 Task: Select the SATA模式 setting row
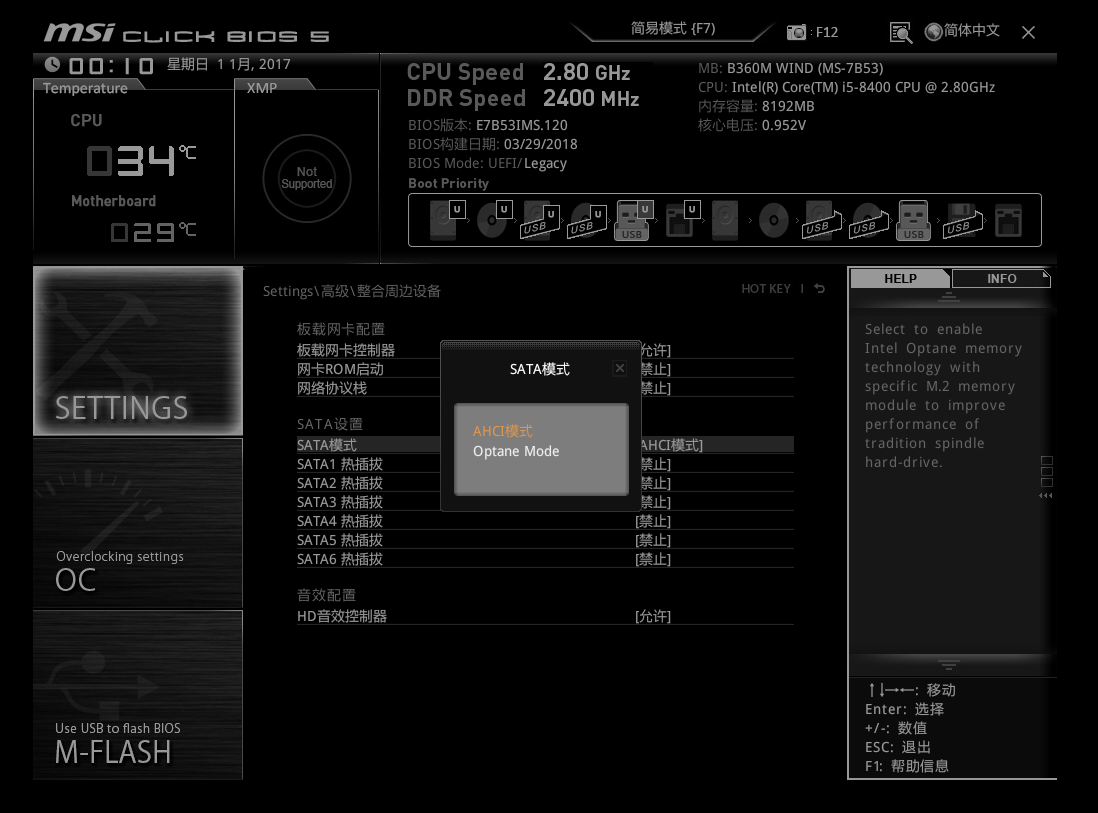(x=545, y=445)
